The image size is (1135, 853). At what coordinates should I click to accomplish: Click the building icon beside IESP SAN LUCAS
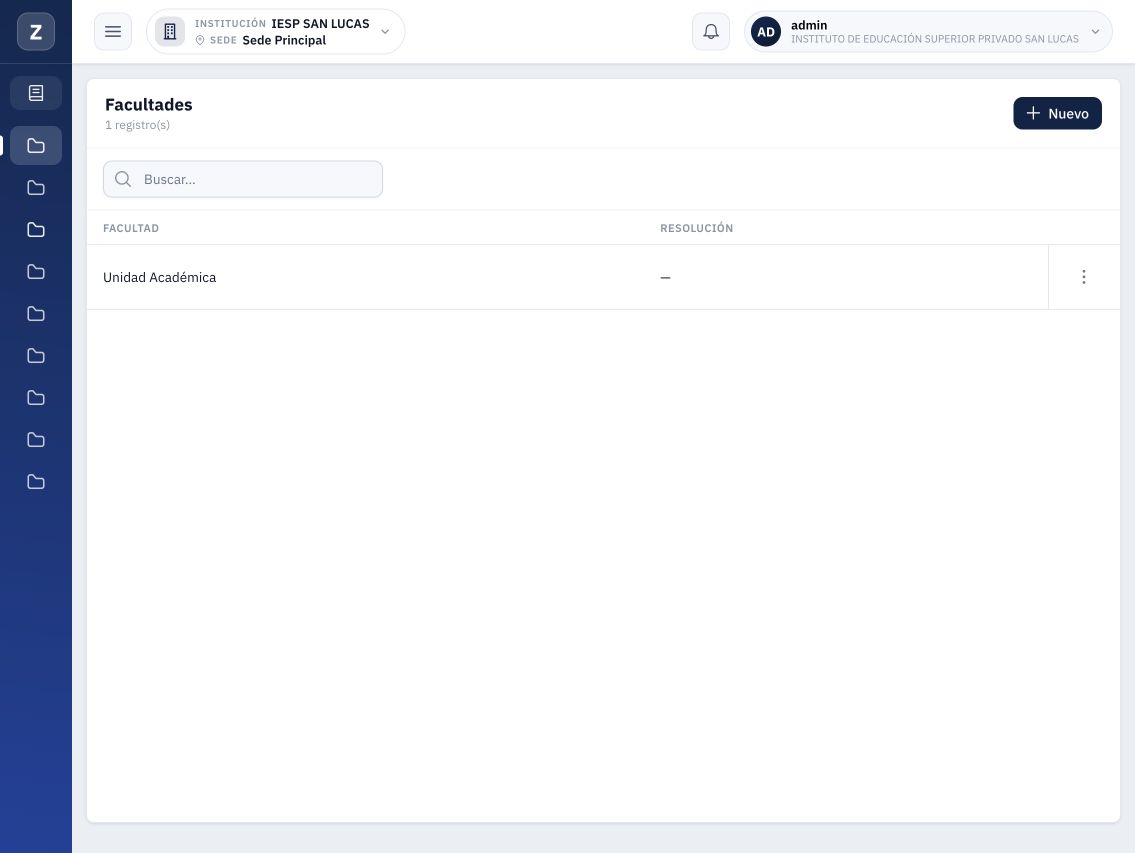tap(170, 32)
